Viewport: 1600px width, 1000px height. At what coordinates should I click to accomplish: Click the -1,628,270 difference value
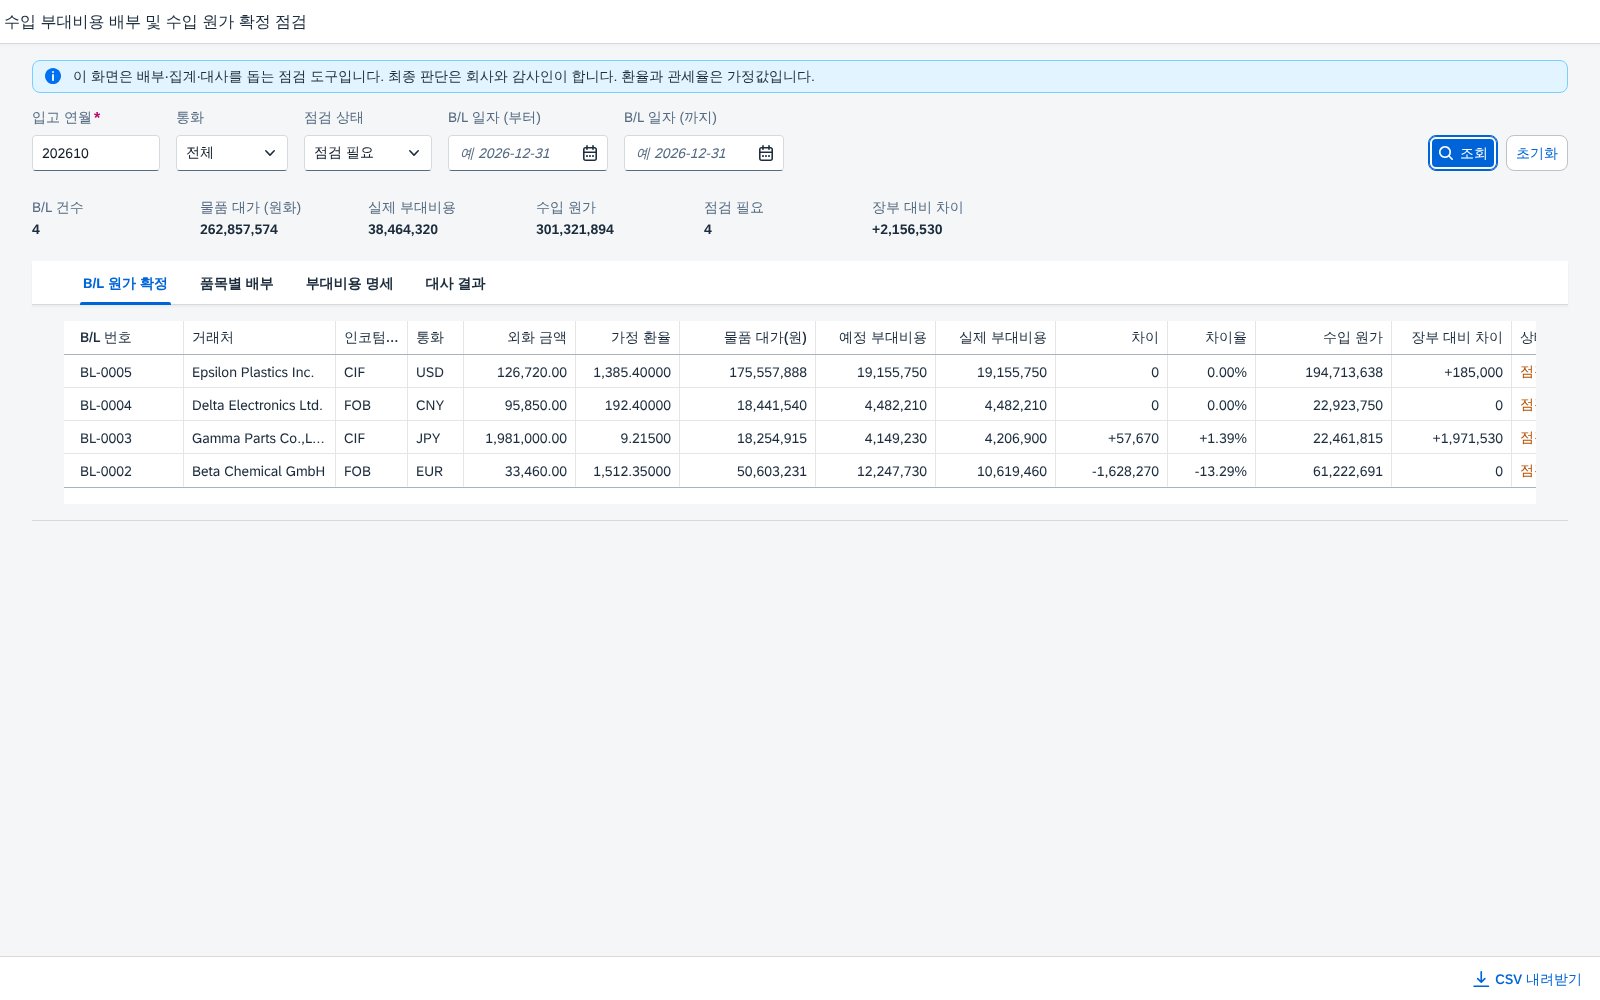[x=1125, y=471]
